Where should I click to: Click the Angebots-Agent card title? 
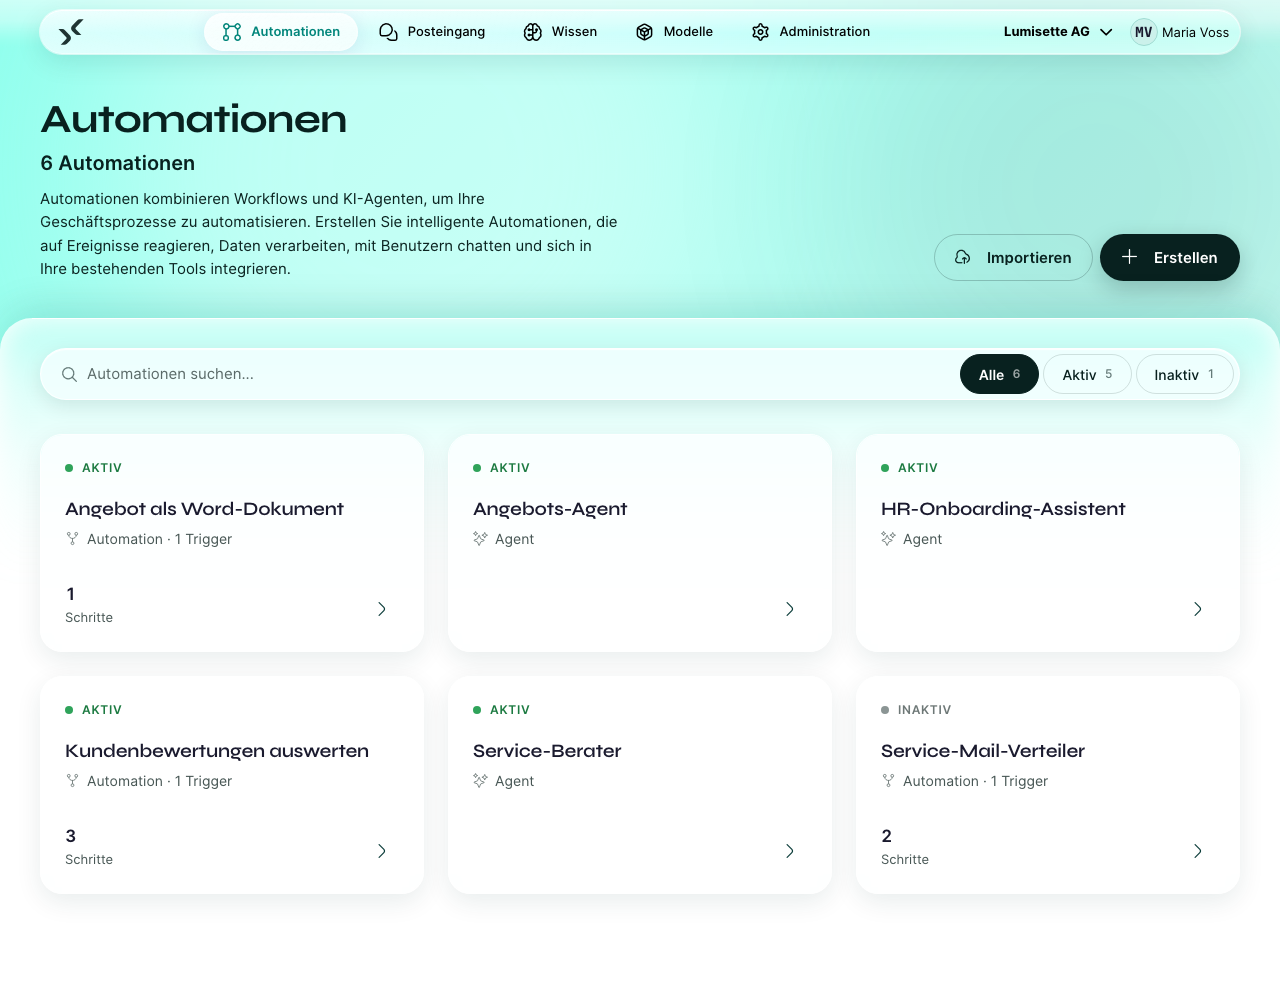550,509
